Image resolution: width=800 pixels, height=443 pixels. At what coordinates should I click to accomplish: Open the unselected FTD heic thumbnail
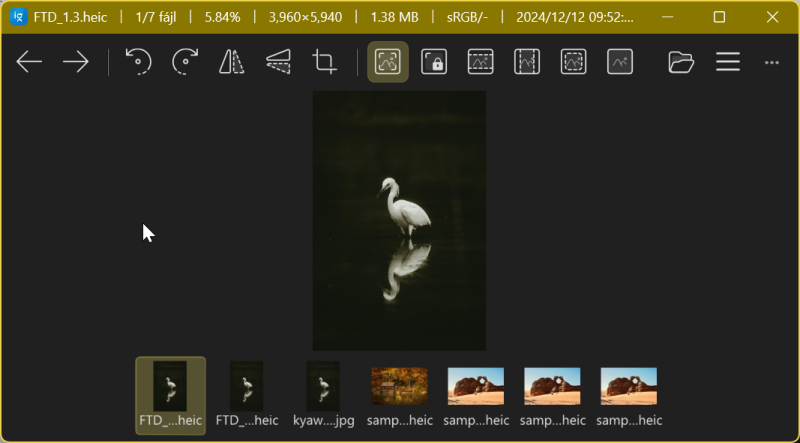click(247, 396)
